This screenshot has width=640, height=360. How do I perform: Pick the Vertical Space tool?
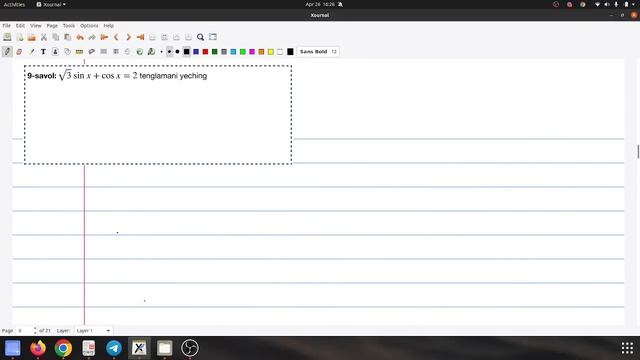(x=116, y=52)
